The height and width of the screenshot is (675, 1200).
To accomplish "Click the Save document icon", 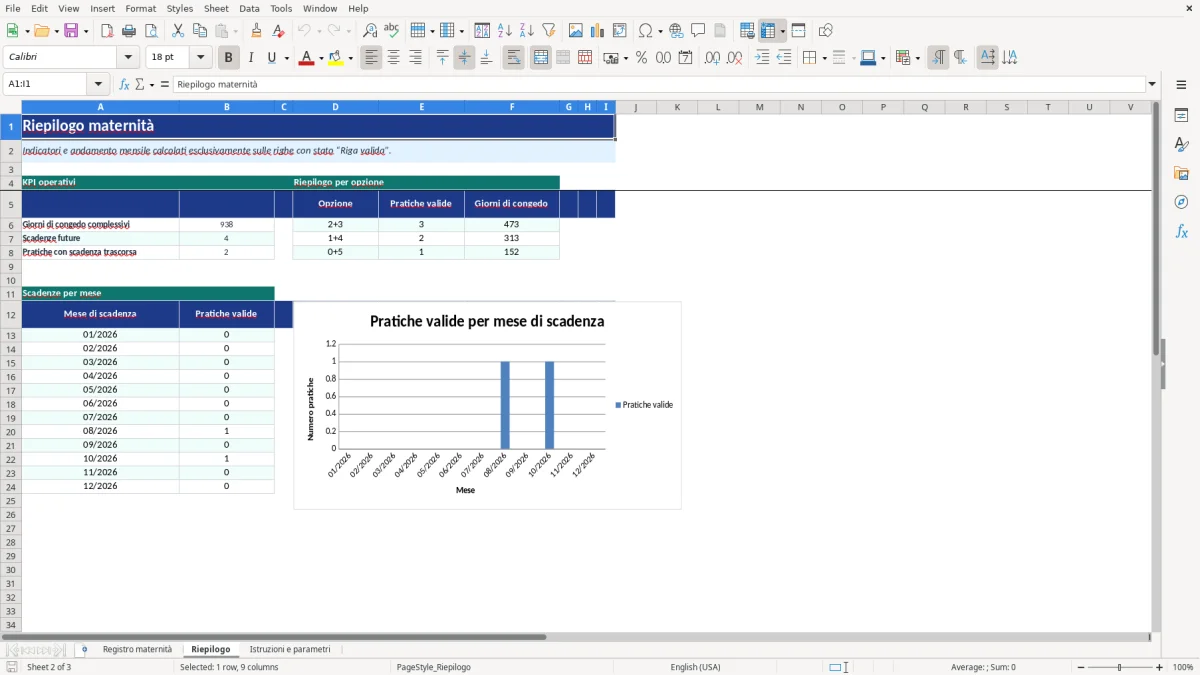I will [x=71, y=31].
